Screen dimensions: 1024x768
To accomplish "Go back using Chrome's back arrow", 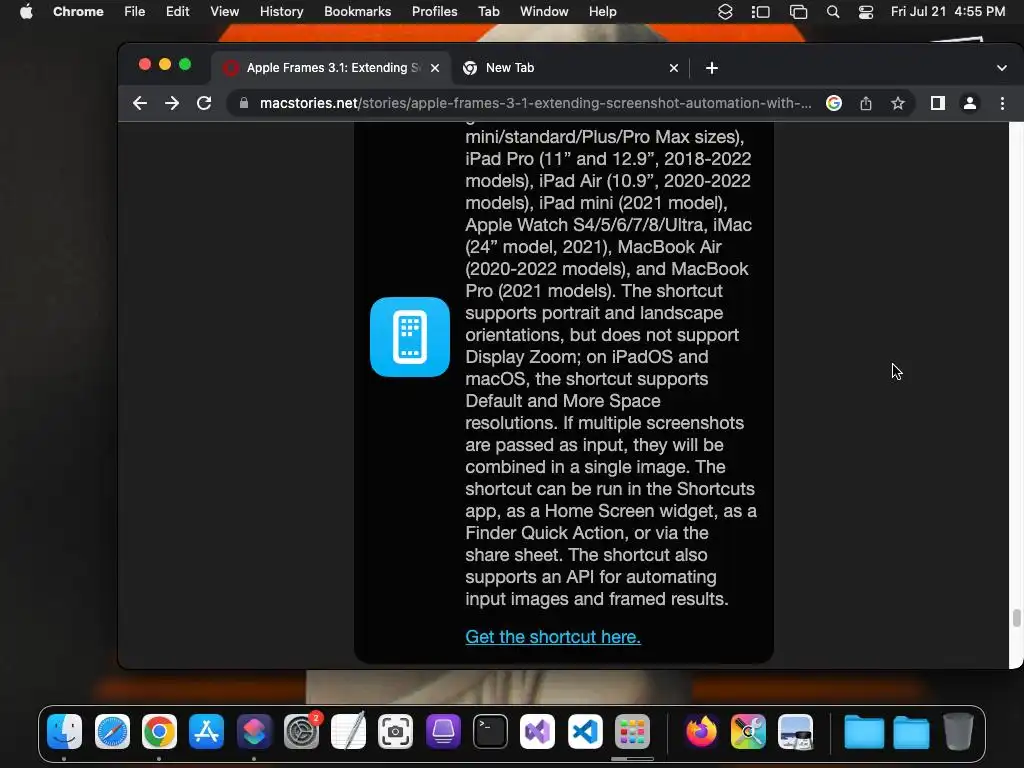I will (x=140, y=103).
